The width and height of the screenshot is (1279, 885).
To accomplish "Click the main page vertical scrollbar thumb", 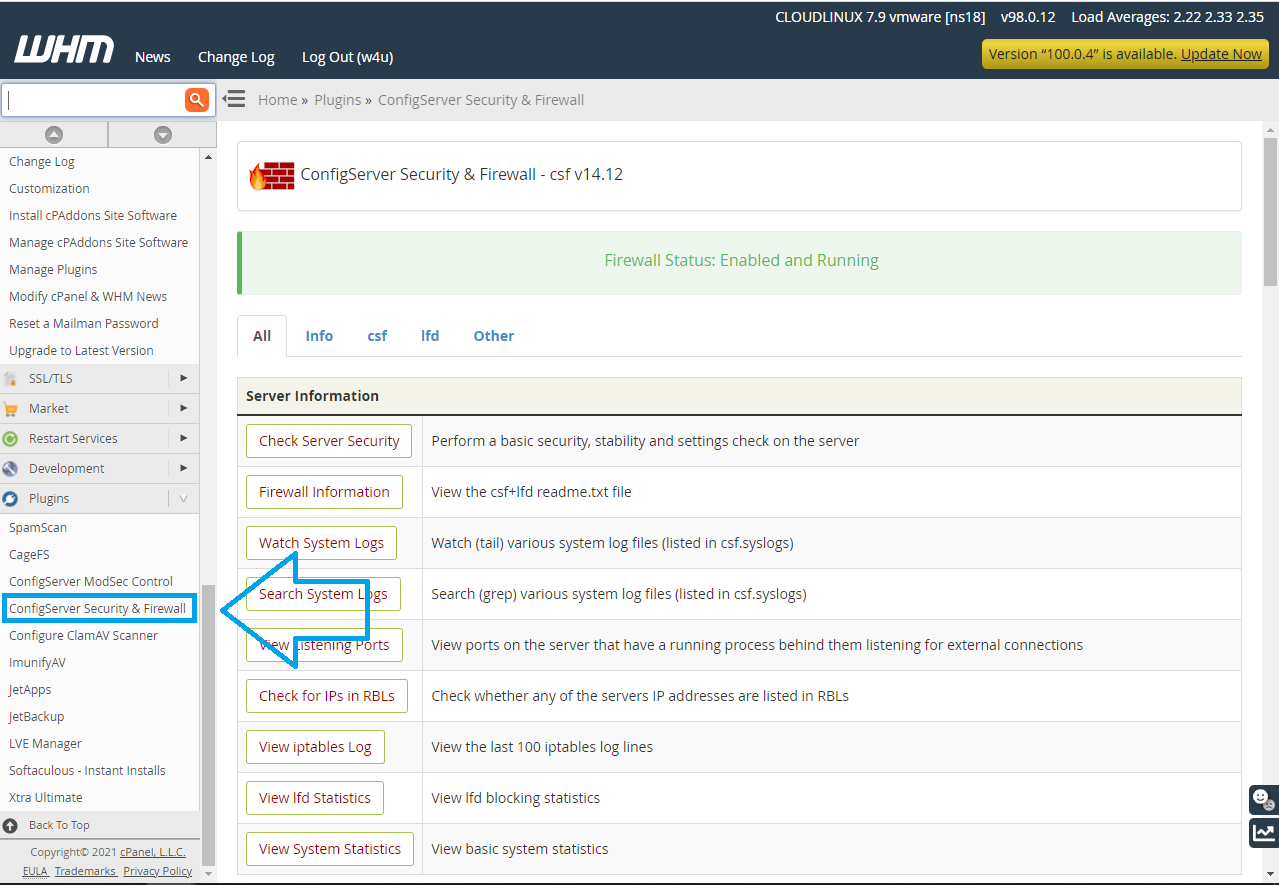I will [1270, 211].
